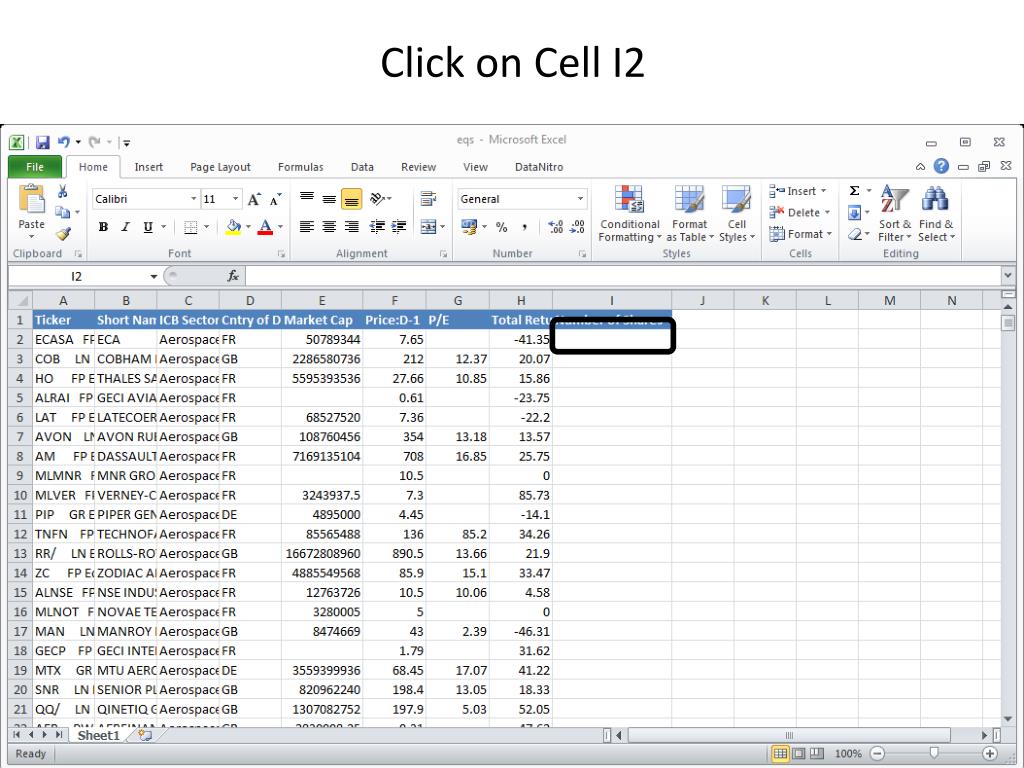Apply the red font color
The height and width of the screenshot is (768, 1024).
pos(265,227)
